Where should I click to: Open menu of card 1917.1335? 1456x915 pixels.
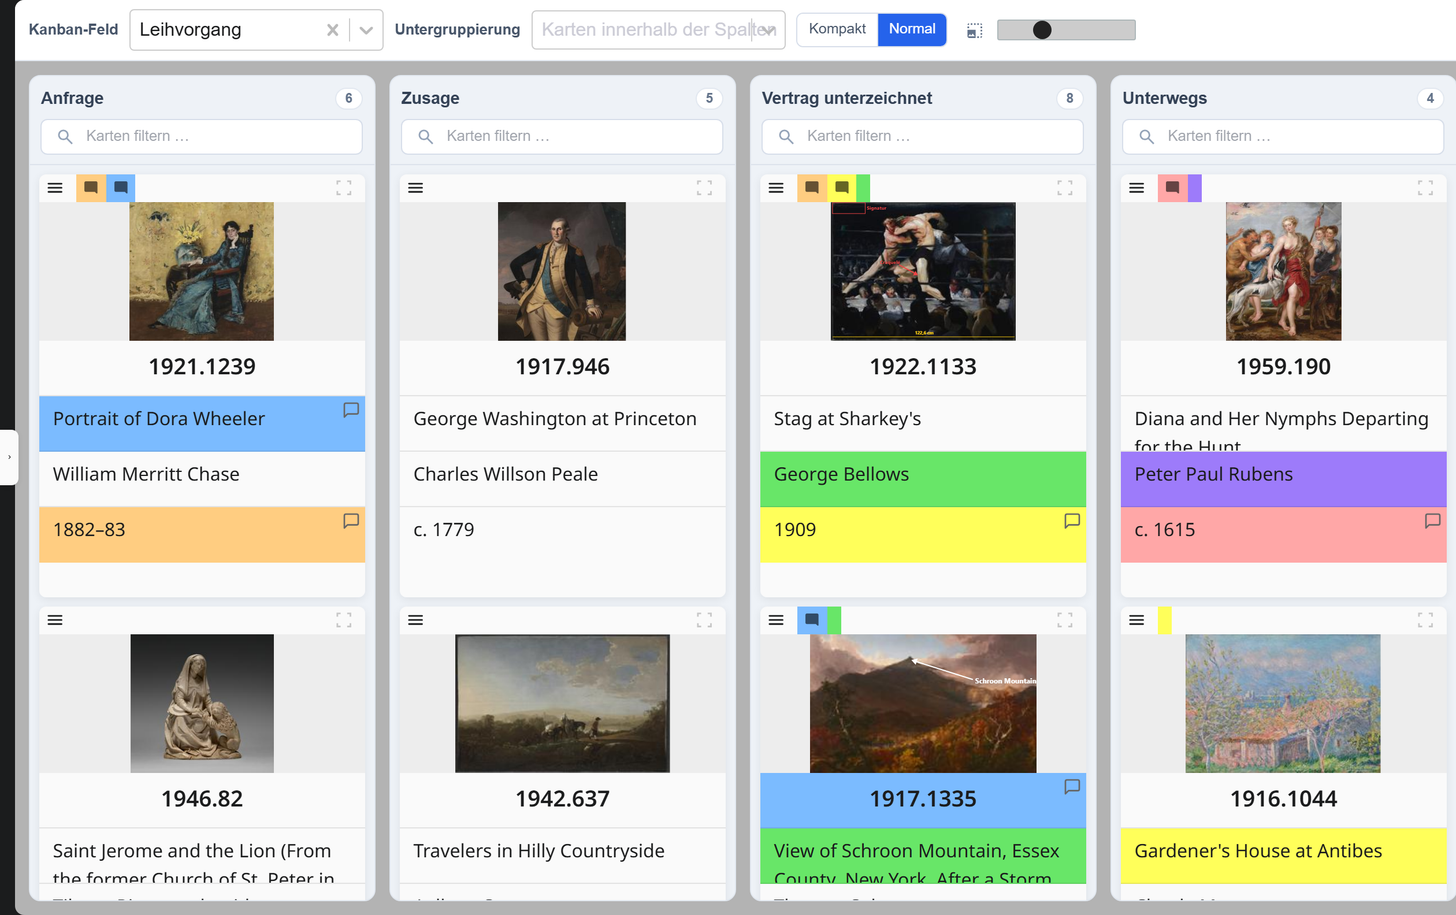776,620
